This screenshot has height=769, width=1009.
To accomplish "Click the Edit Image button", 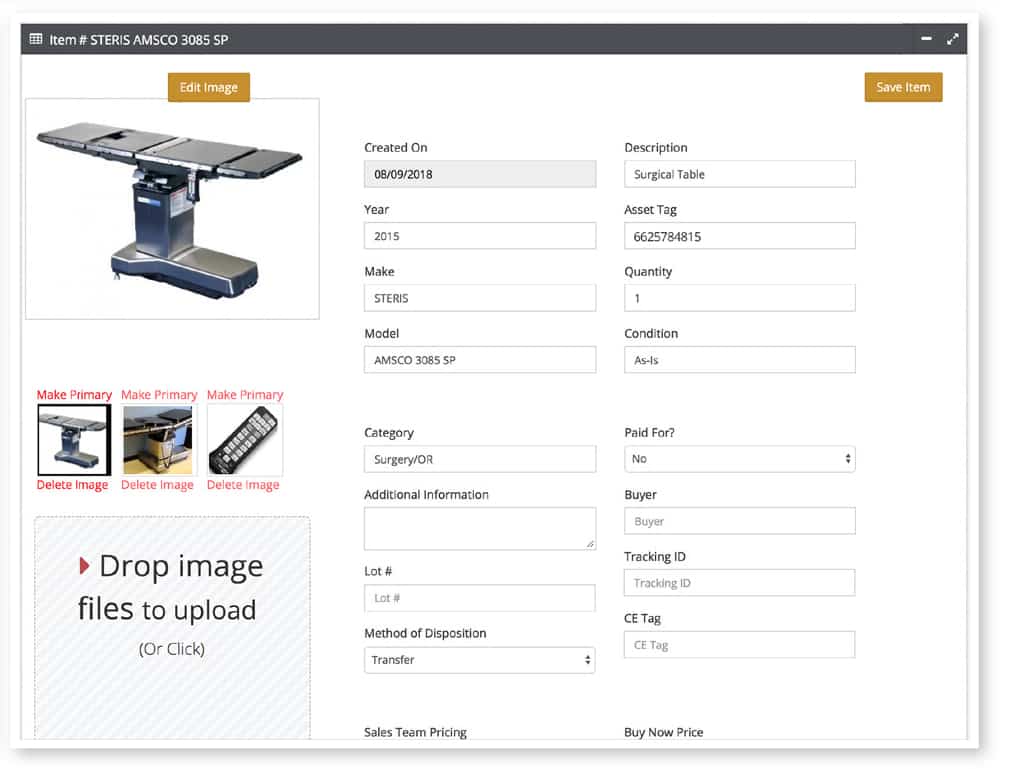I will [208, 87].
